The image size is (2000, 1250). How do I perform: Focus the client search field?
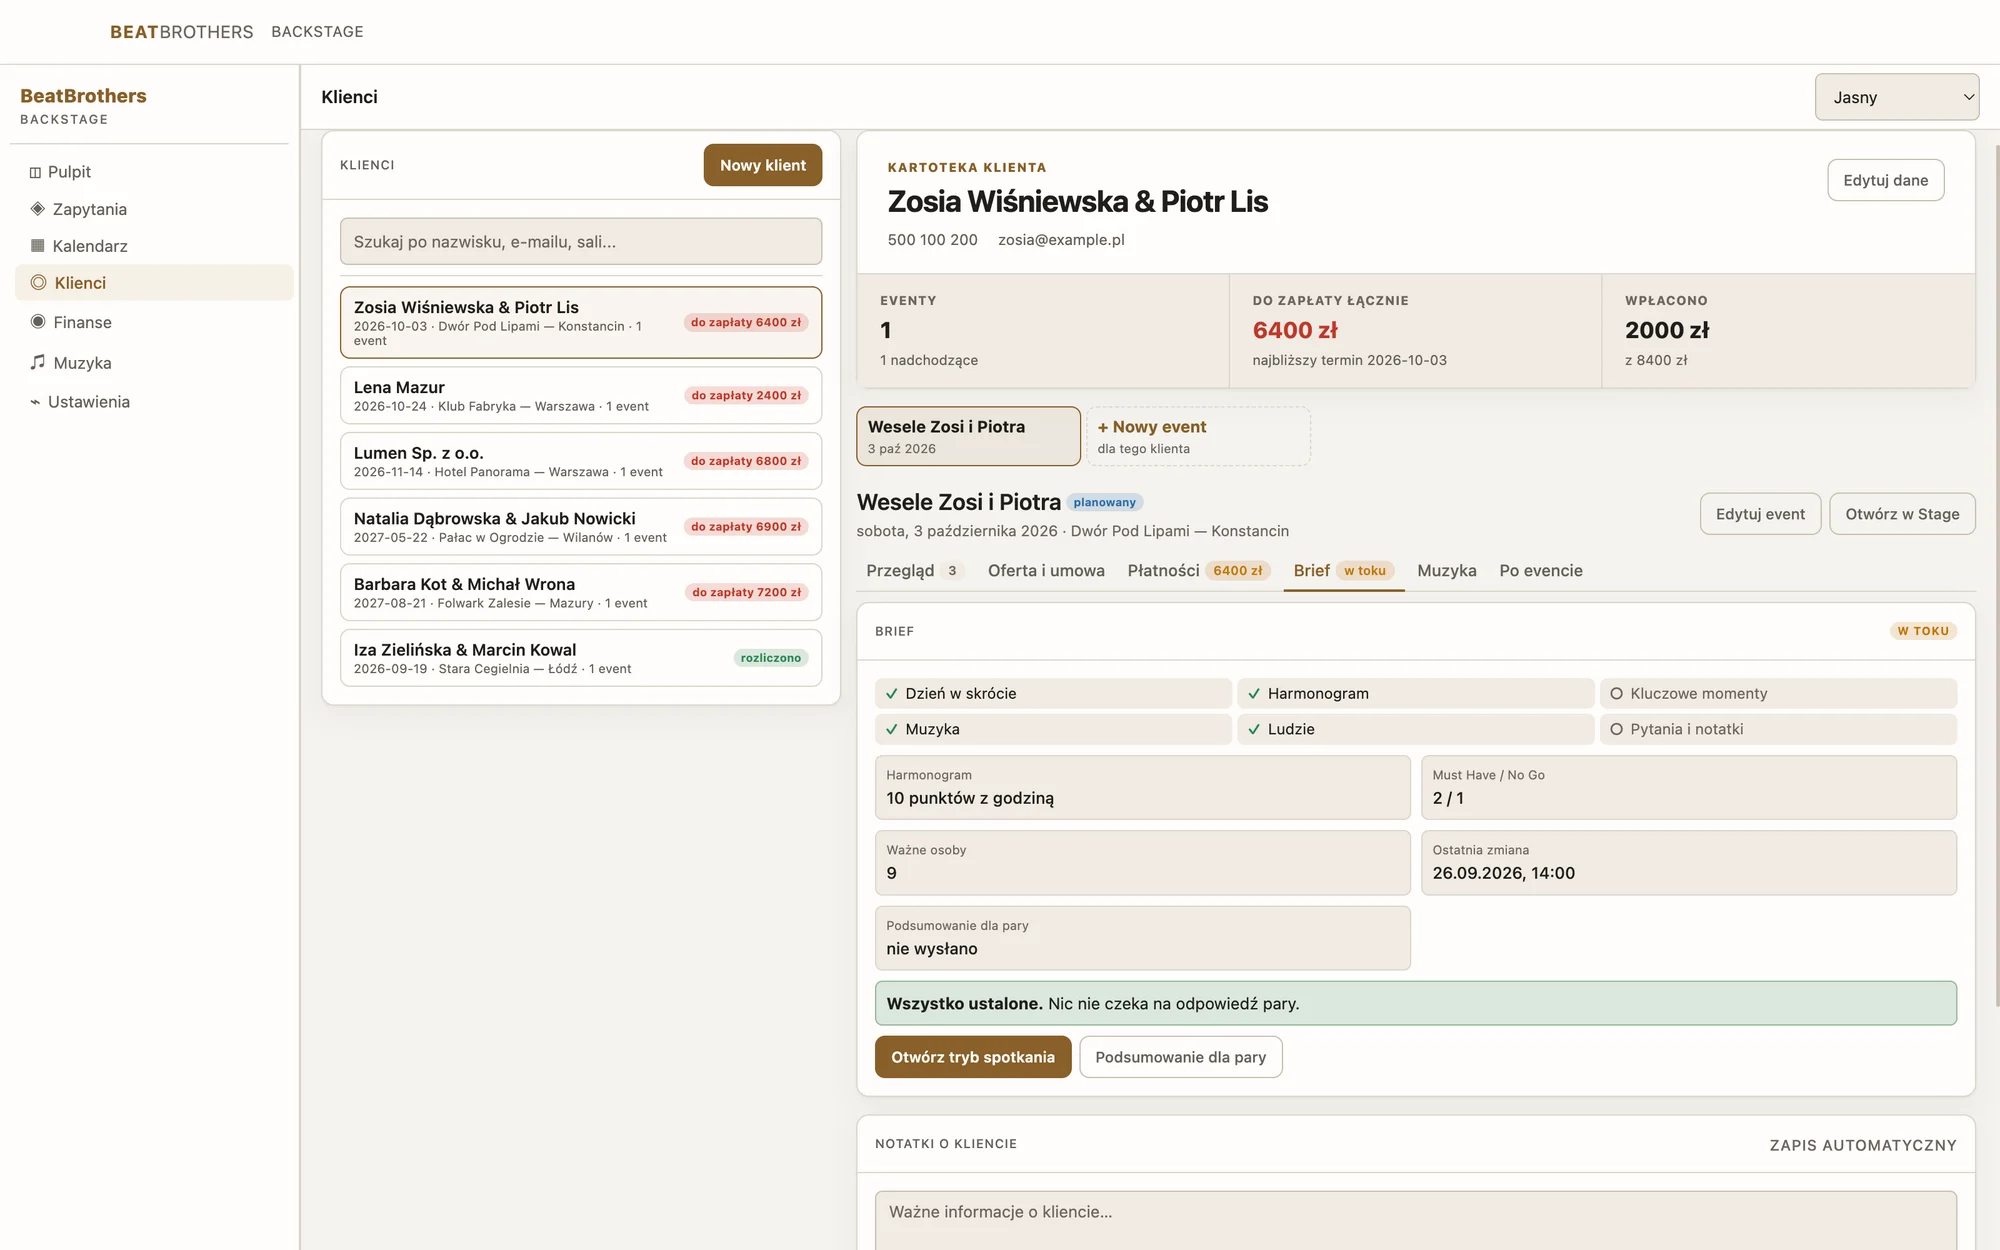pos(581,242)
